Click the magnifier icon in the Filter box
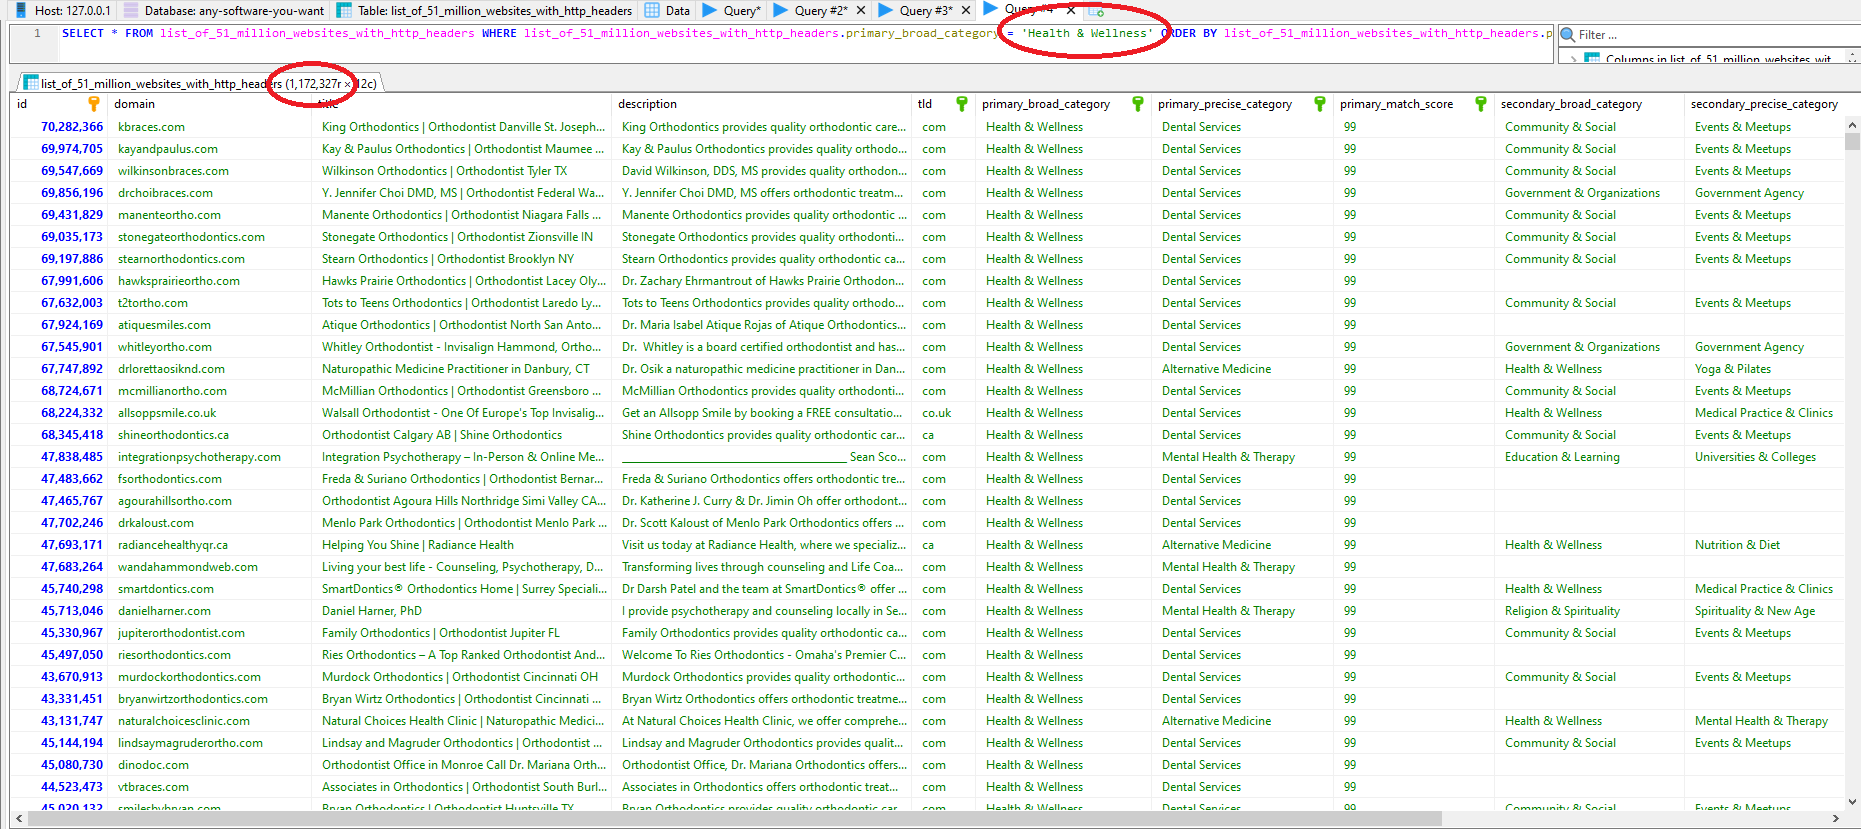Screen dimensions: 1861x829 coord(1568,35)
